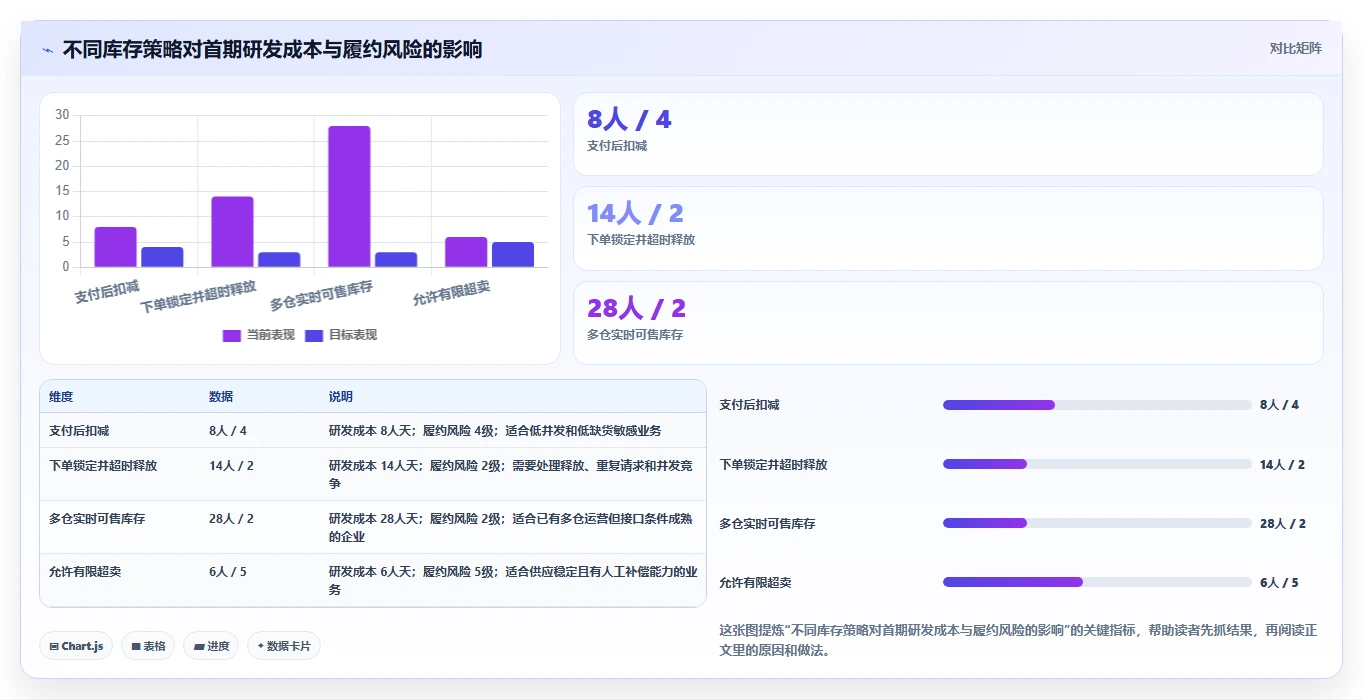Click the Chart.js tag chip
The width and height of the screenshot is (1363, 700).
(77, 646)
